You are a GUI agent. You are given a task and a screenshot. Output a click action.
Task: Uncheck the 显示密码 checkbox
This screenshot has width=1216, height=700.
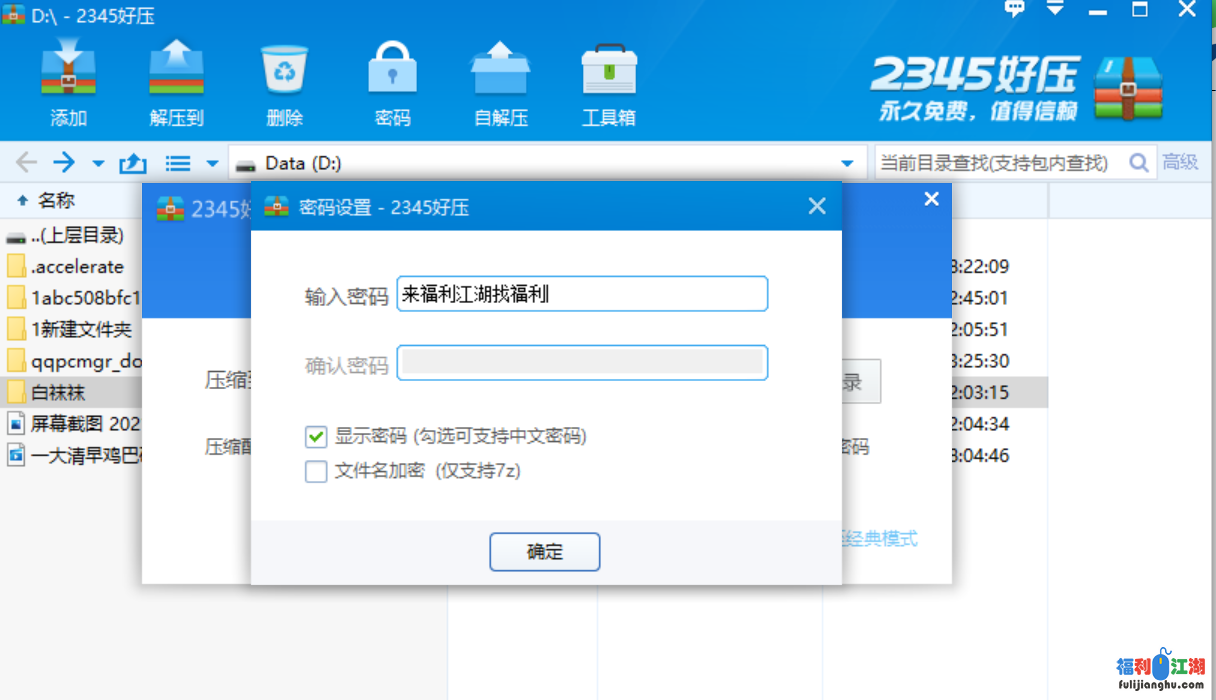click(x=316, y=437)
